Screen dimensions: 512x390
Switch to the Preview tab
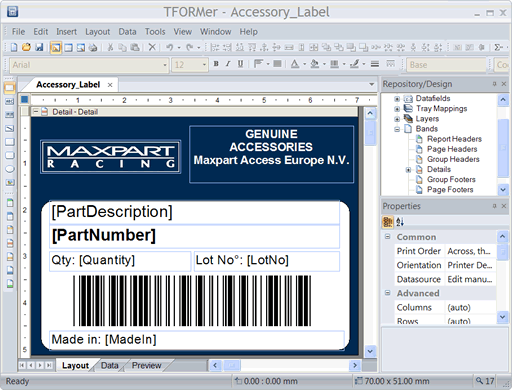click(x=146, y=365)
